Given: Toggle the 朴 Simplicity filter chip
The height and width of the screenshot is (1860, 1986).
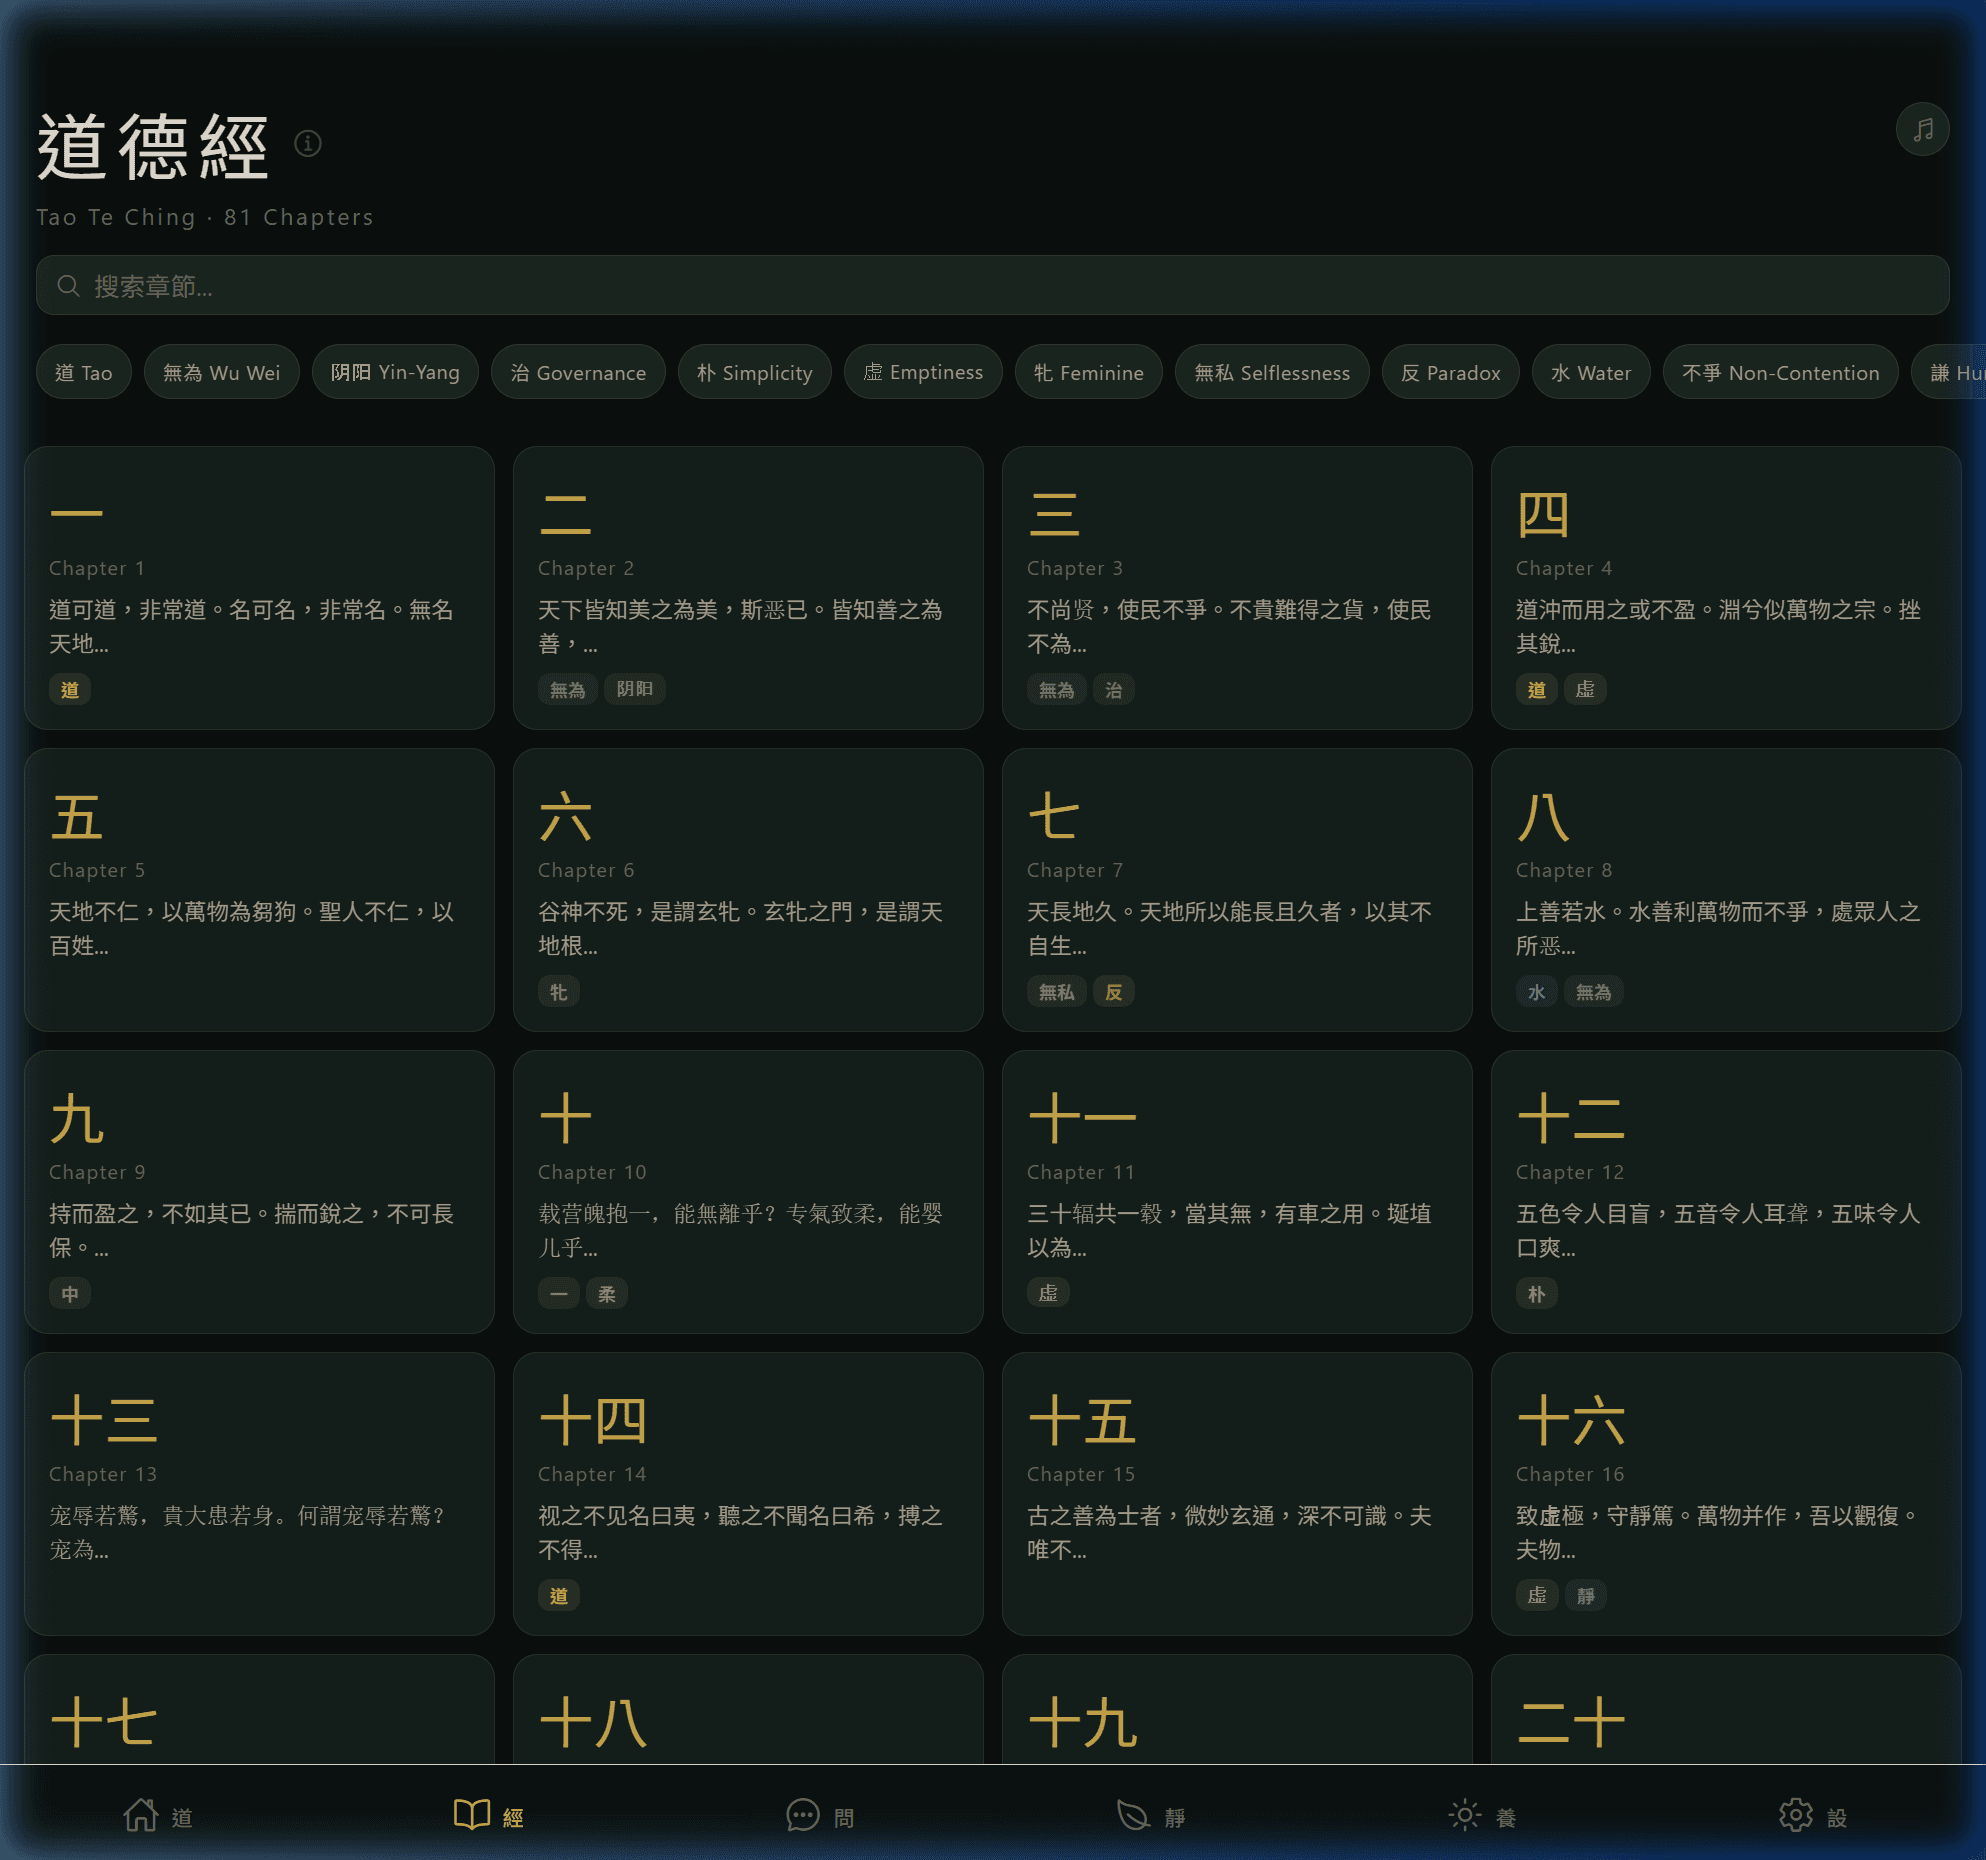Looking at the screenshot, I should (755, 372).
